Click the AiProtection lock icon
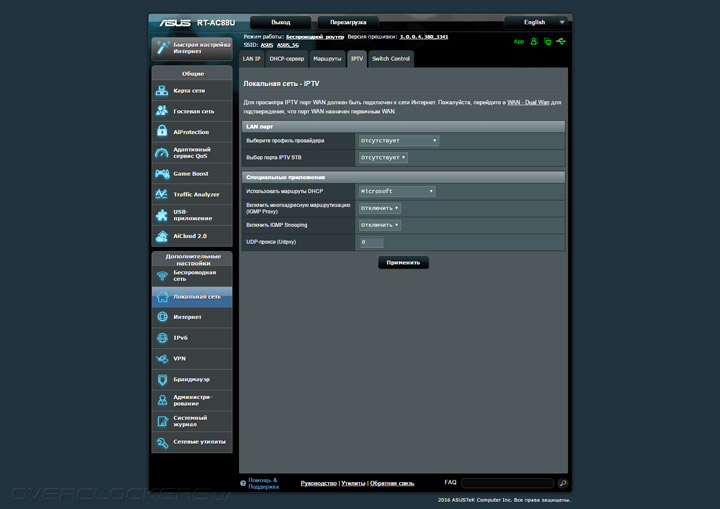The width and height of the screenshot is (720, 509). (162, 131)
